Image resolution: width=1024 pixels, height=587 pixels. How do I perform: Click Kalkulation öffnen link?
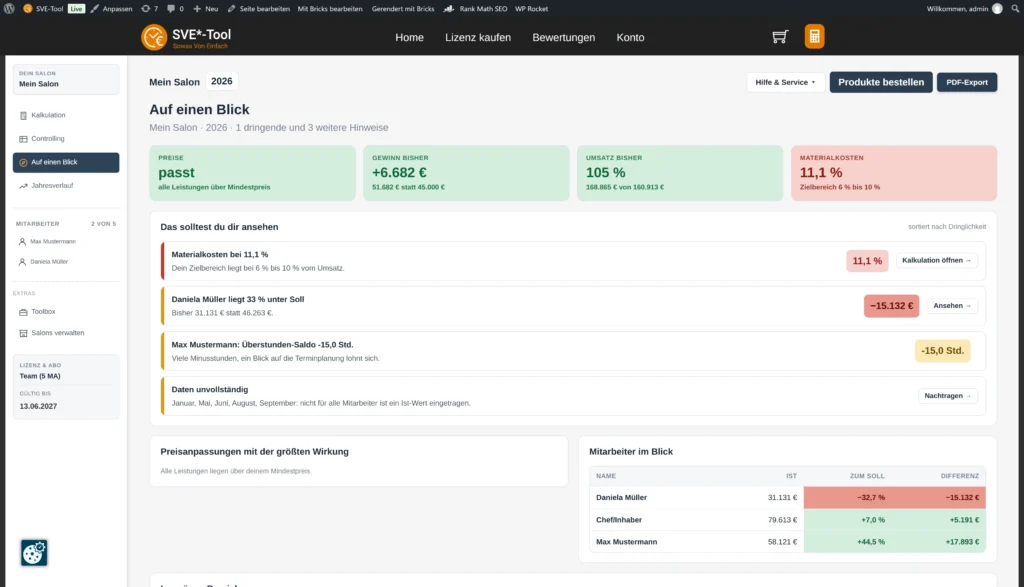[936, 261]
